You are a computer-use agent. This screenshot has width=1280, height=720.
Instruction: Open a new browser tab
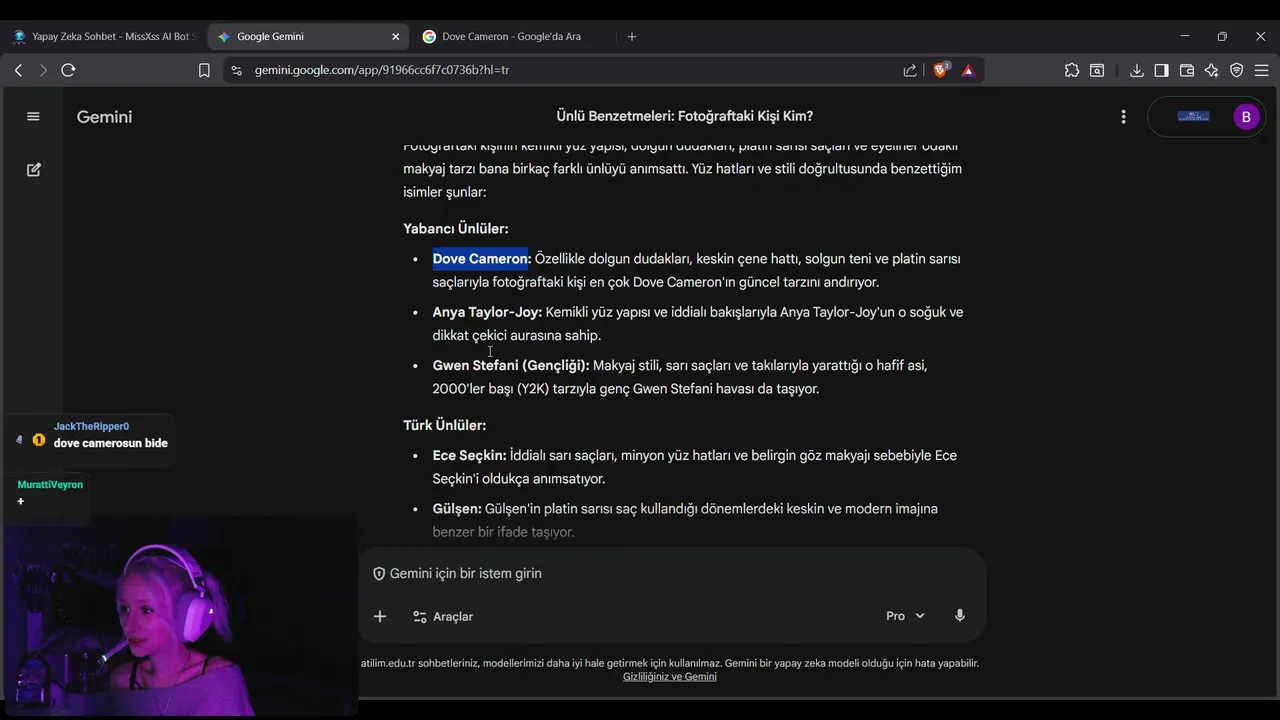pyautogui.click(x=631, y=36)
